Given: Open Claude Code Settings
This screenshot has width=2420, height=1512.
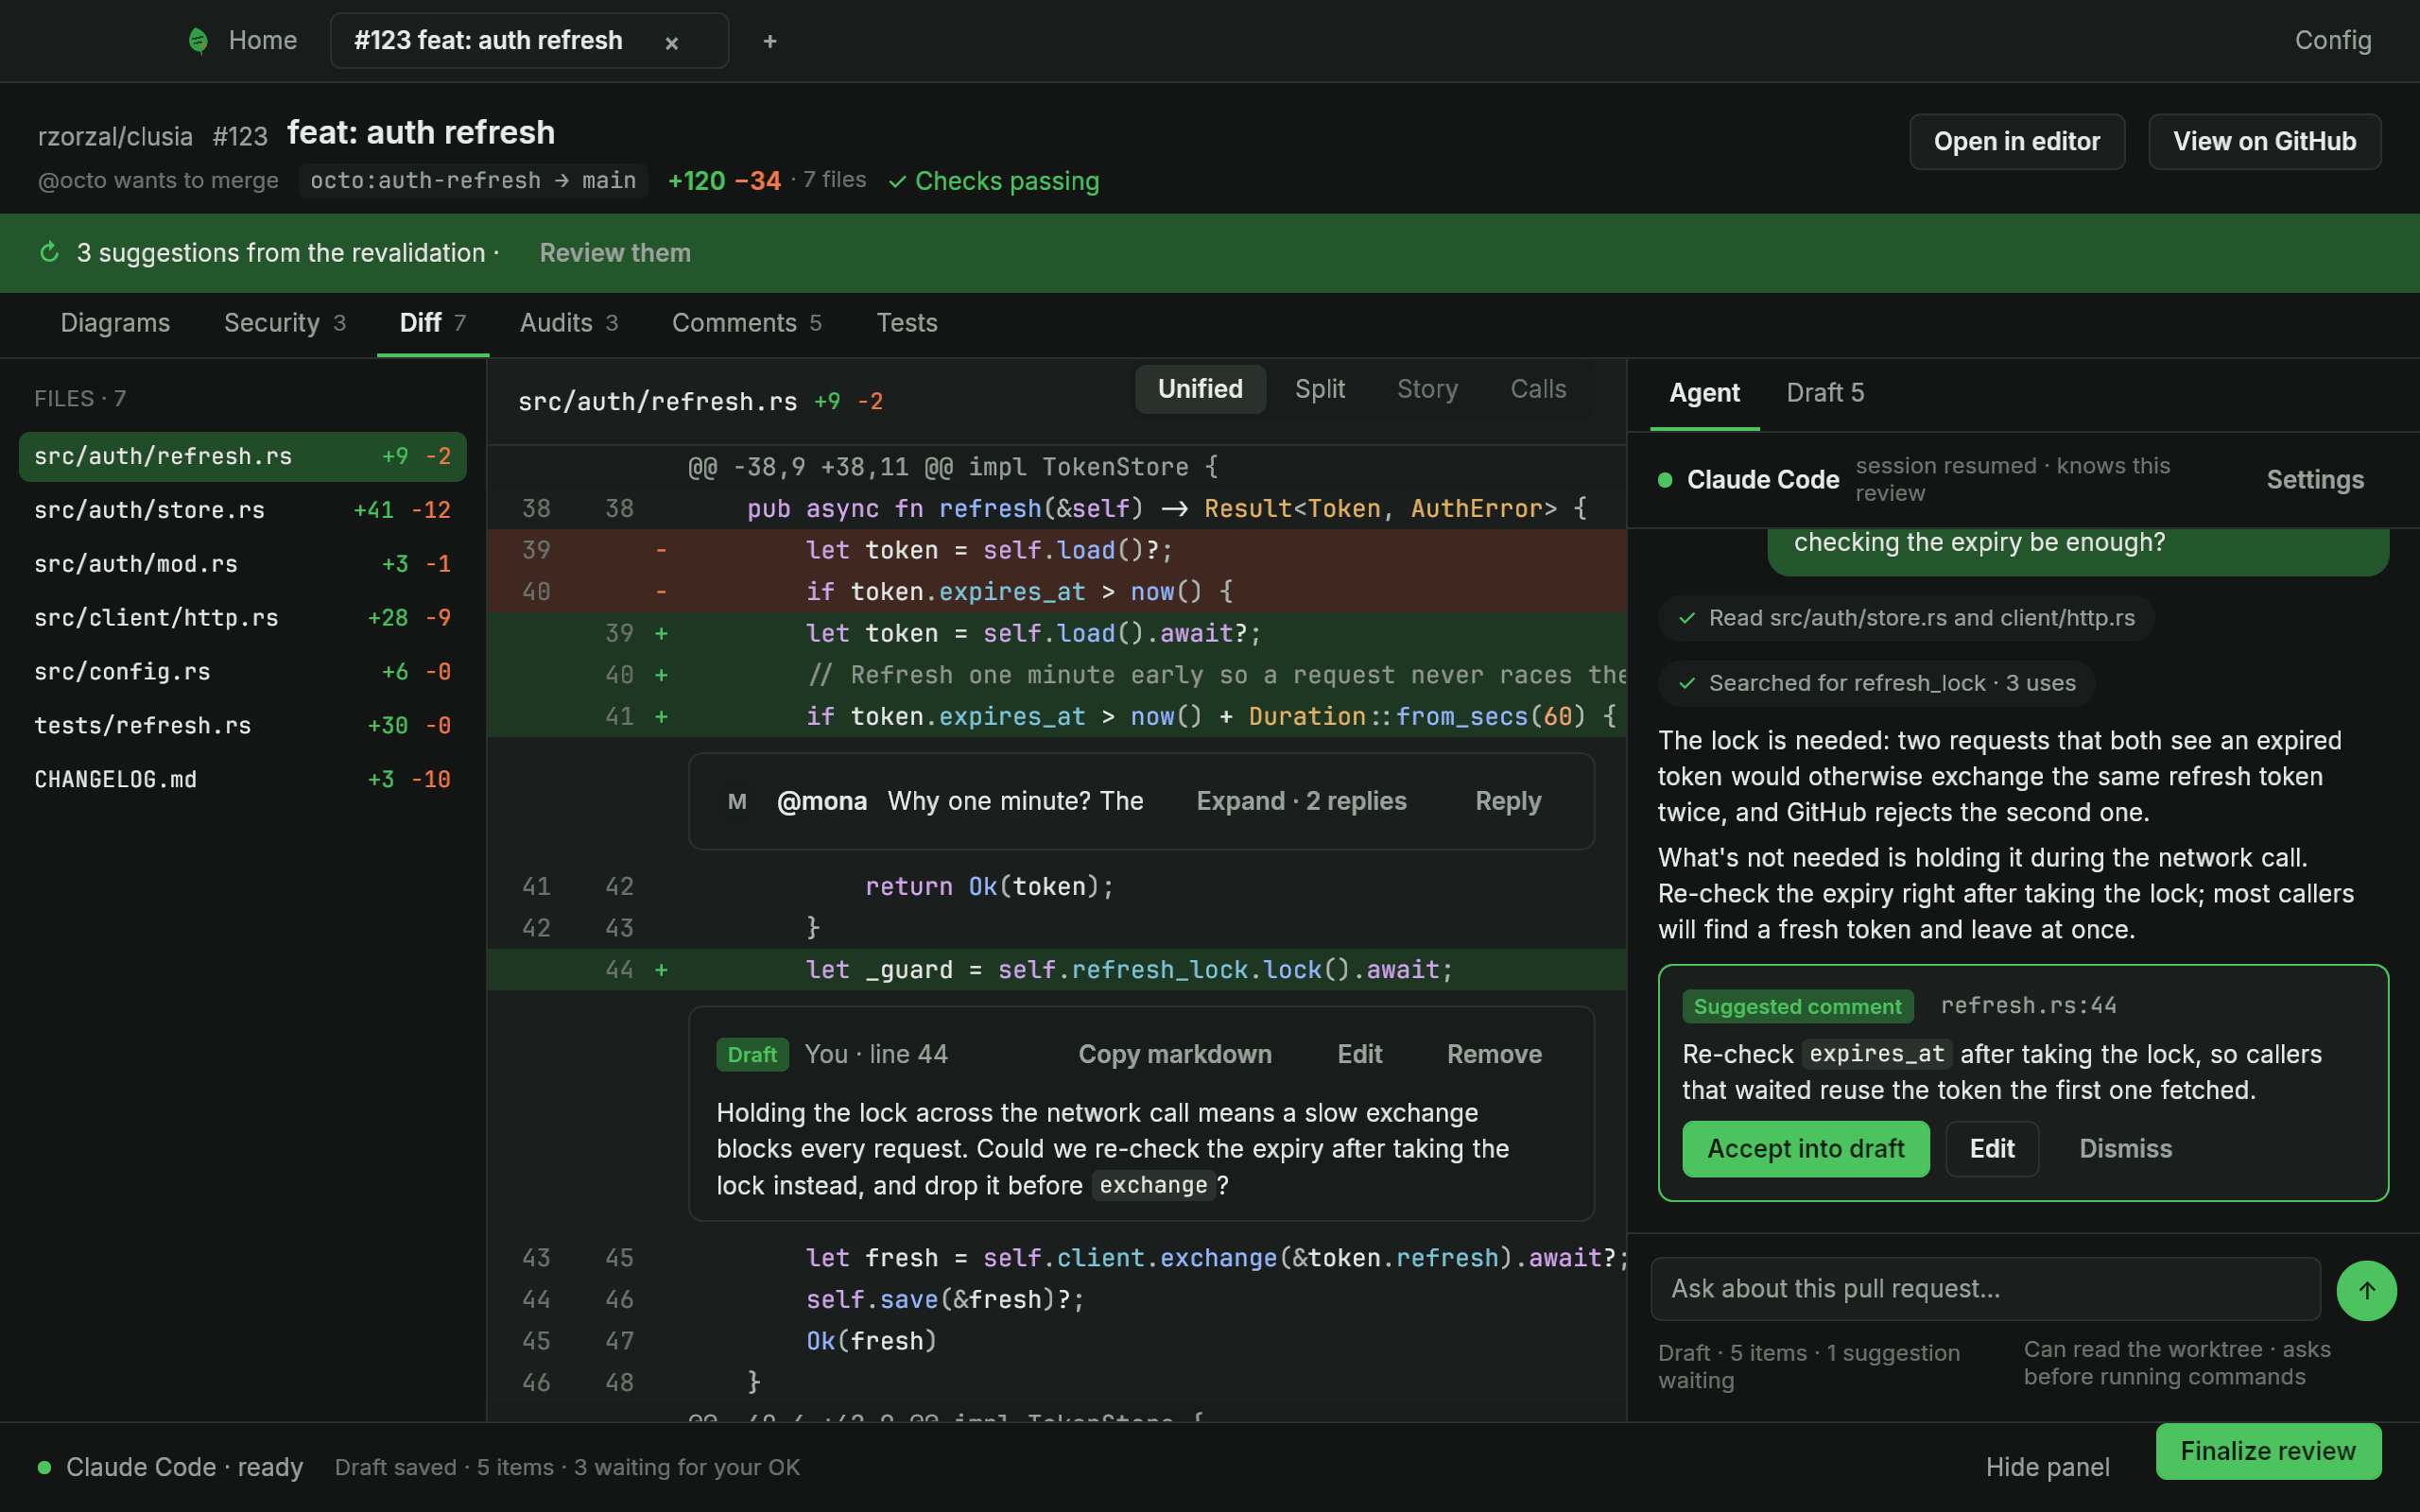Looking at the screenshot, I should point(2315,480).
